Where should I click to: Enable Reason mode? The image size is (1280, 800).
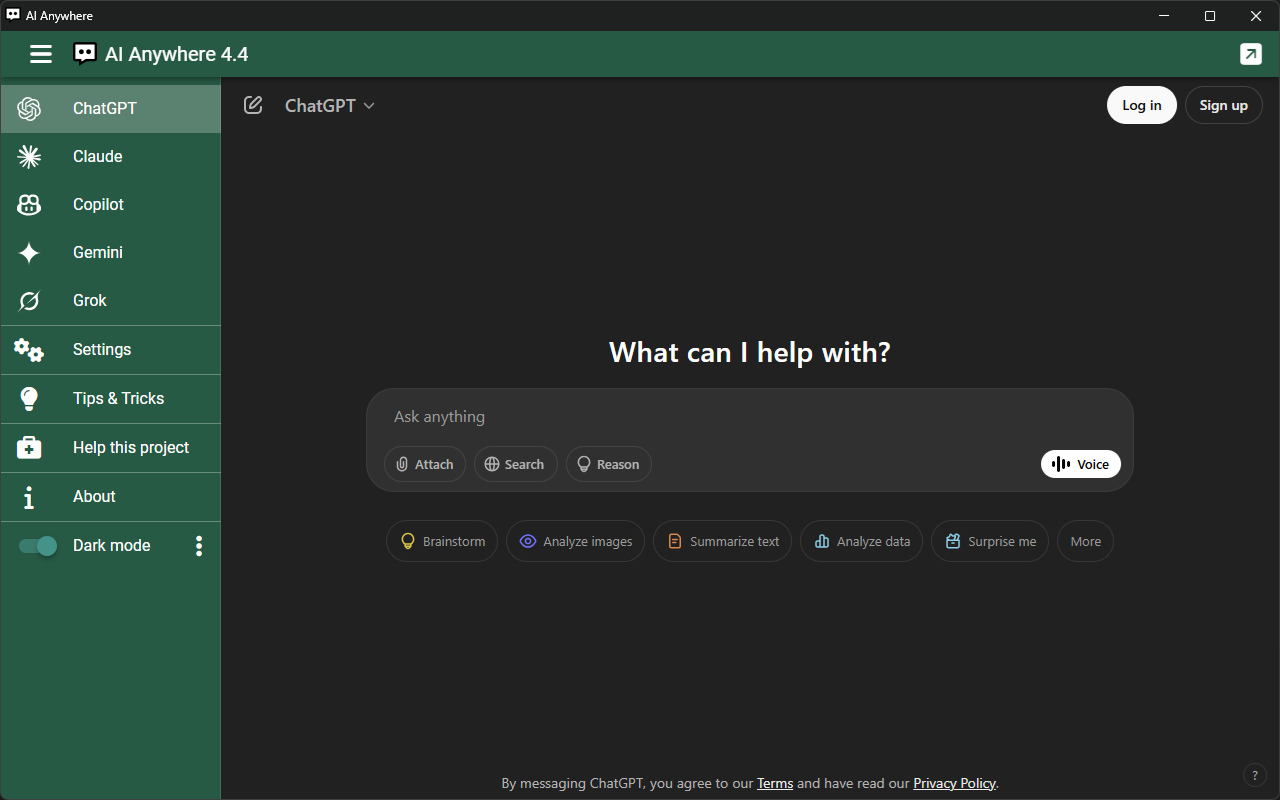click(x=608, y=463)
